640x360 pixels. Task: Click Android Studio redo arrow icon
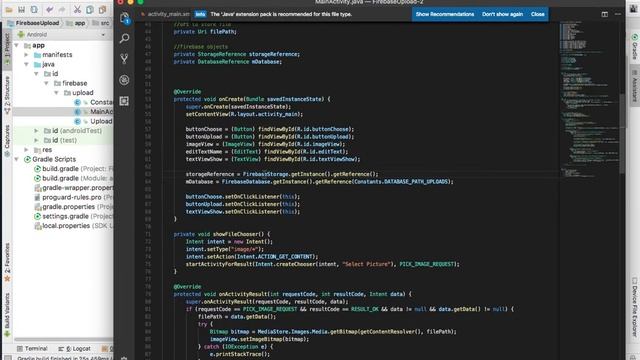[62, 9]
